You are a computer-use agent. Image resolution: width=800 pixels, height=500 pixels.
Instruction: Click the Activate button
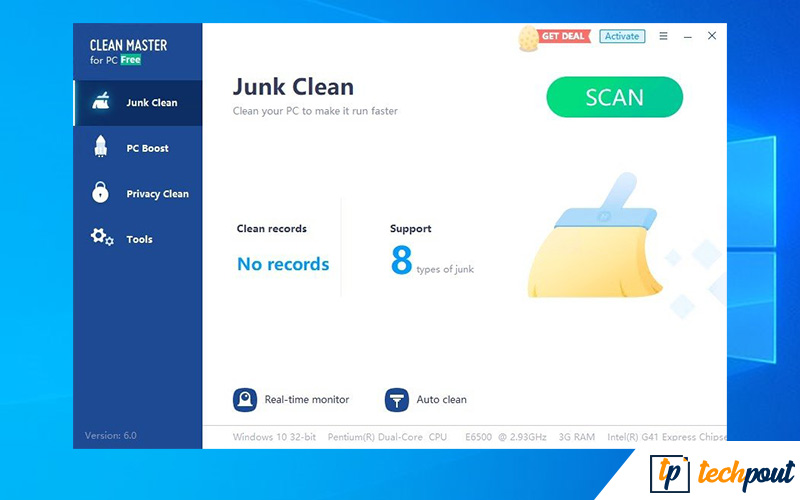pos(622,36)
